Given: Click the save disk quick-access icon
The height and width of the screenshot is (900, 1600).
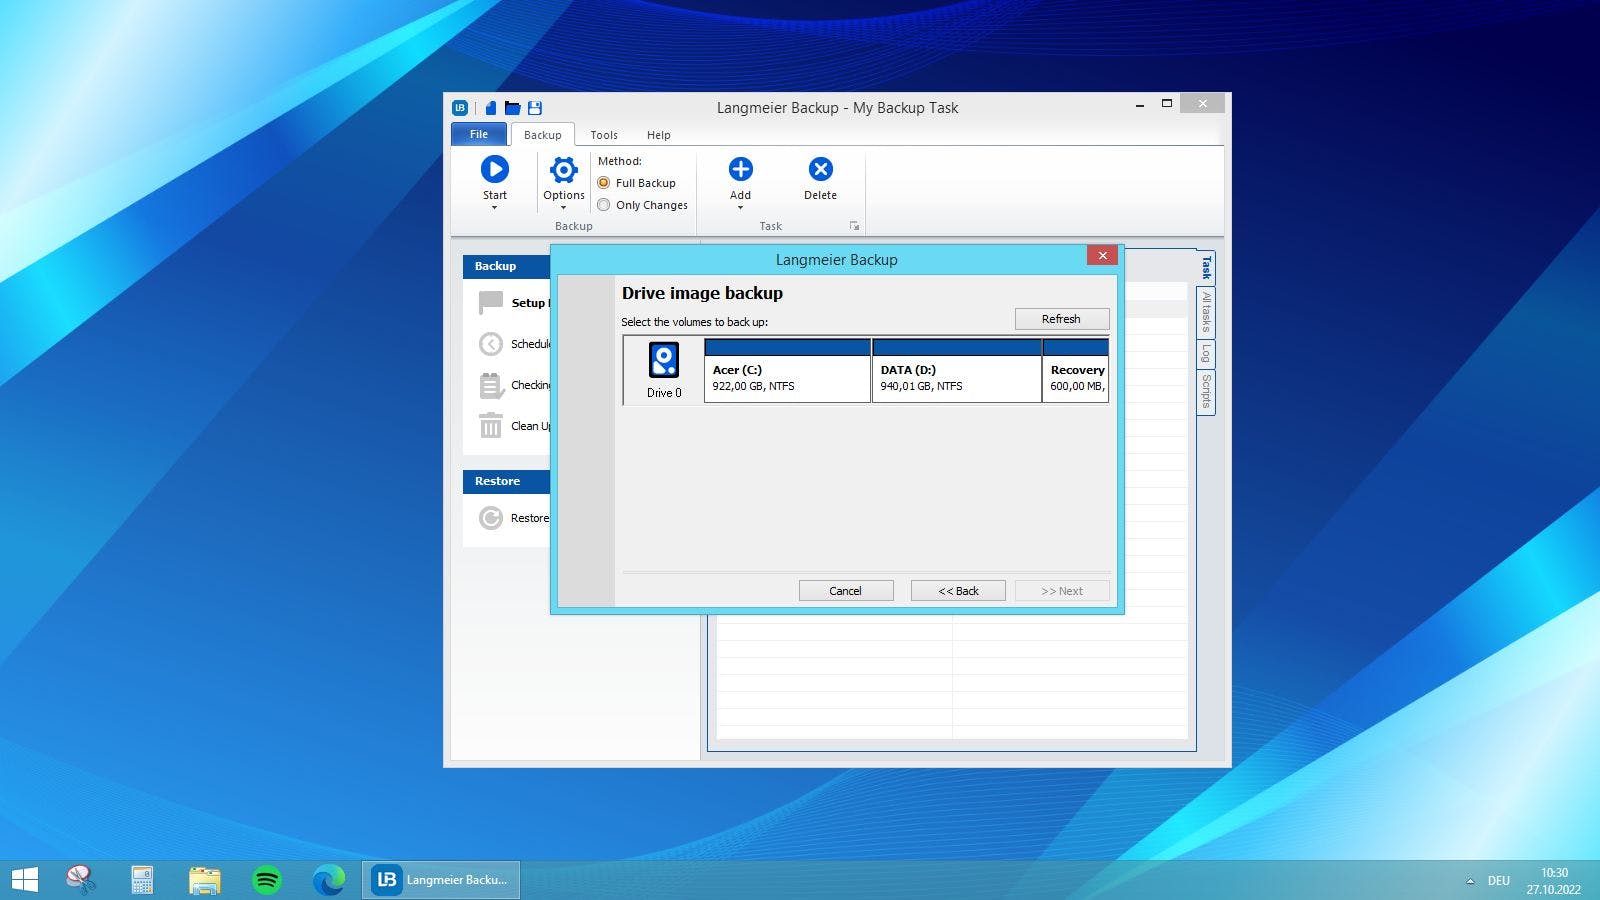Looking at the screenshot, I should [x=535, y=108].
